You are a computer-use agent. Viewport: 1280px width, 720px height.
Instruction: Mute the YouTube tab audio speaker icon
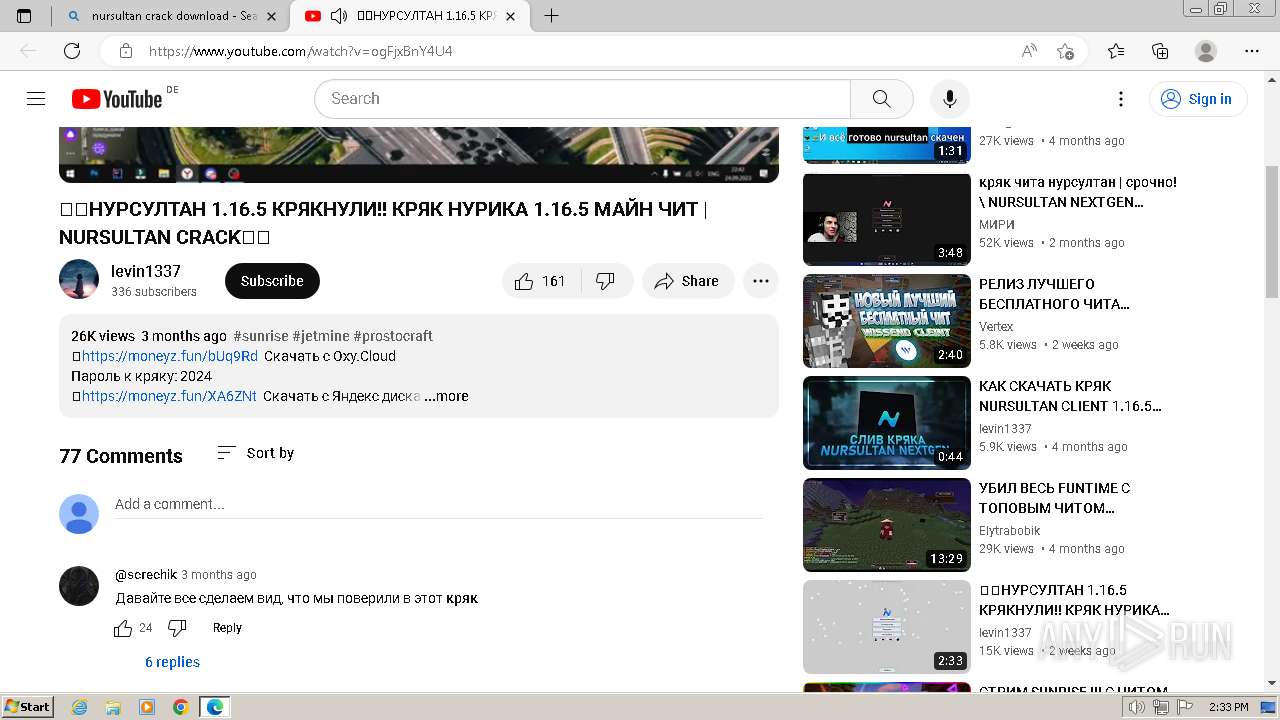click(x=339, y=16)
